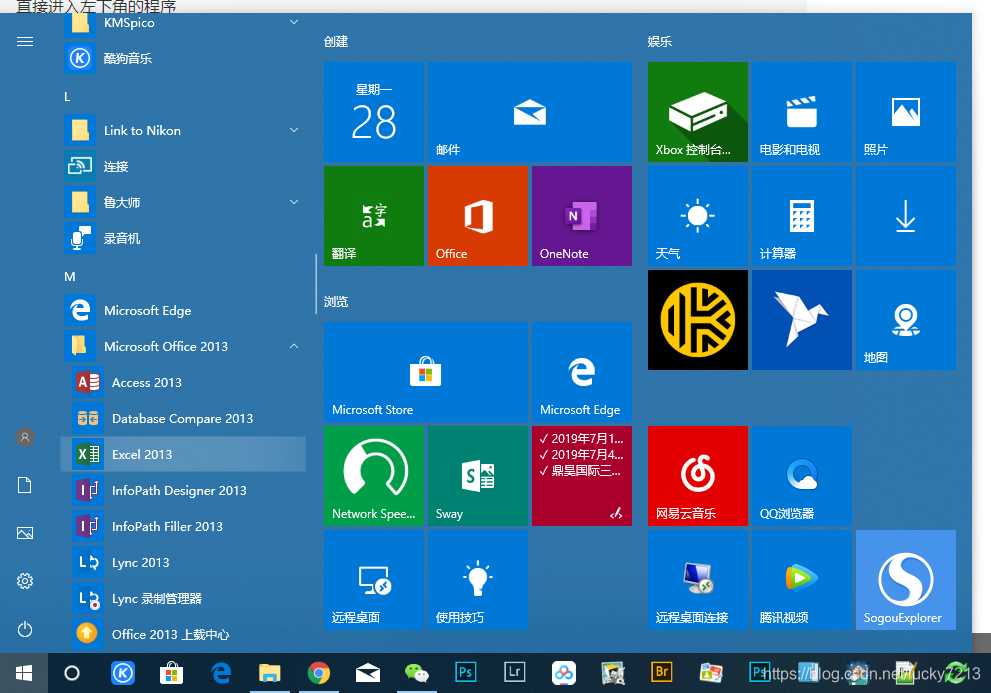Open the red to-do list tile
Screen dimensions: 991x693
(581, 475)
